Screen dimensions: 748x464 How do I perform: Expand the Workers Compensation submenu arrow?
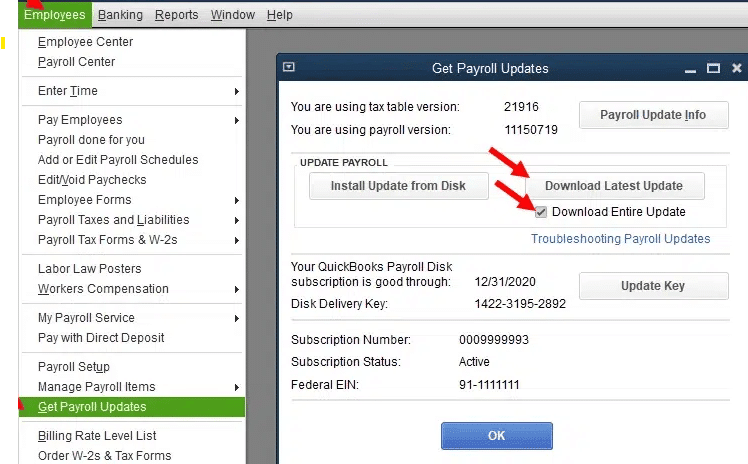click(x=237, y=289)
